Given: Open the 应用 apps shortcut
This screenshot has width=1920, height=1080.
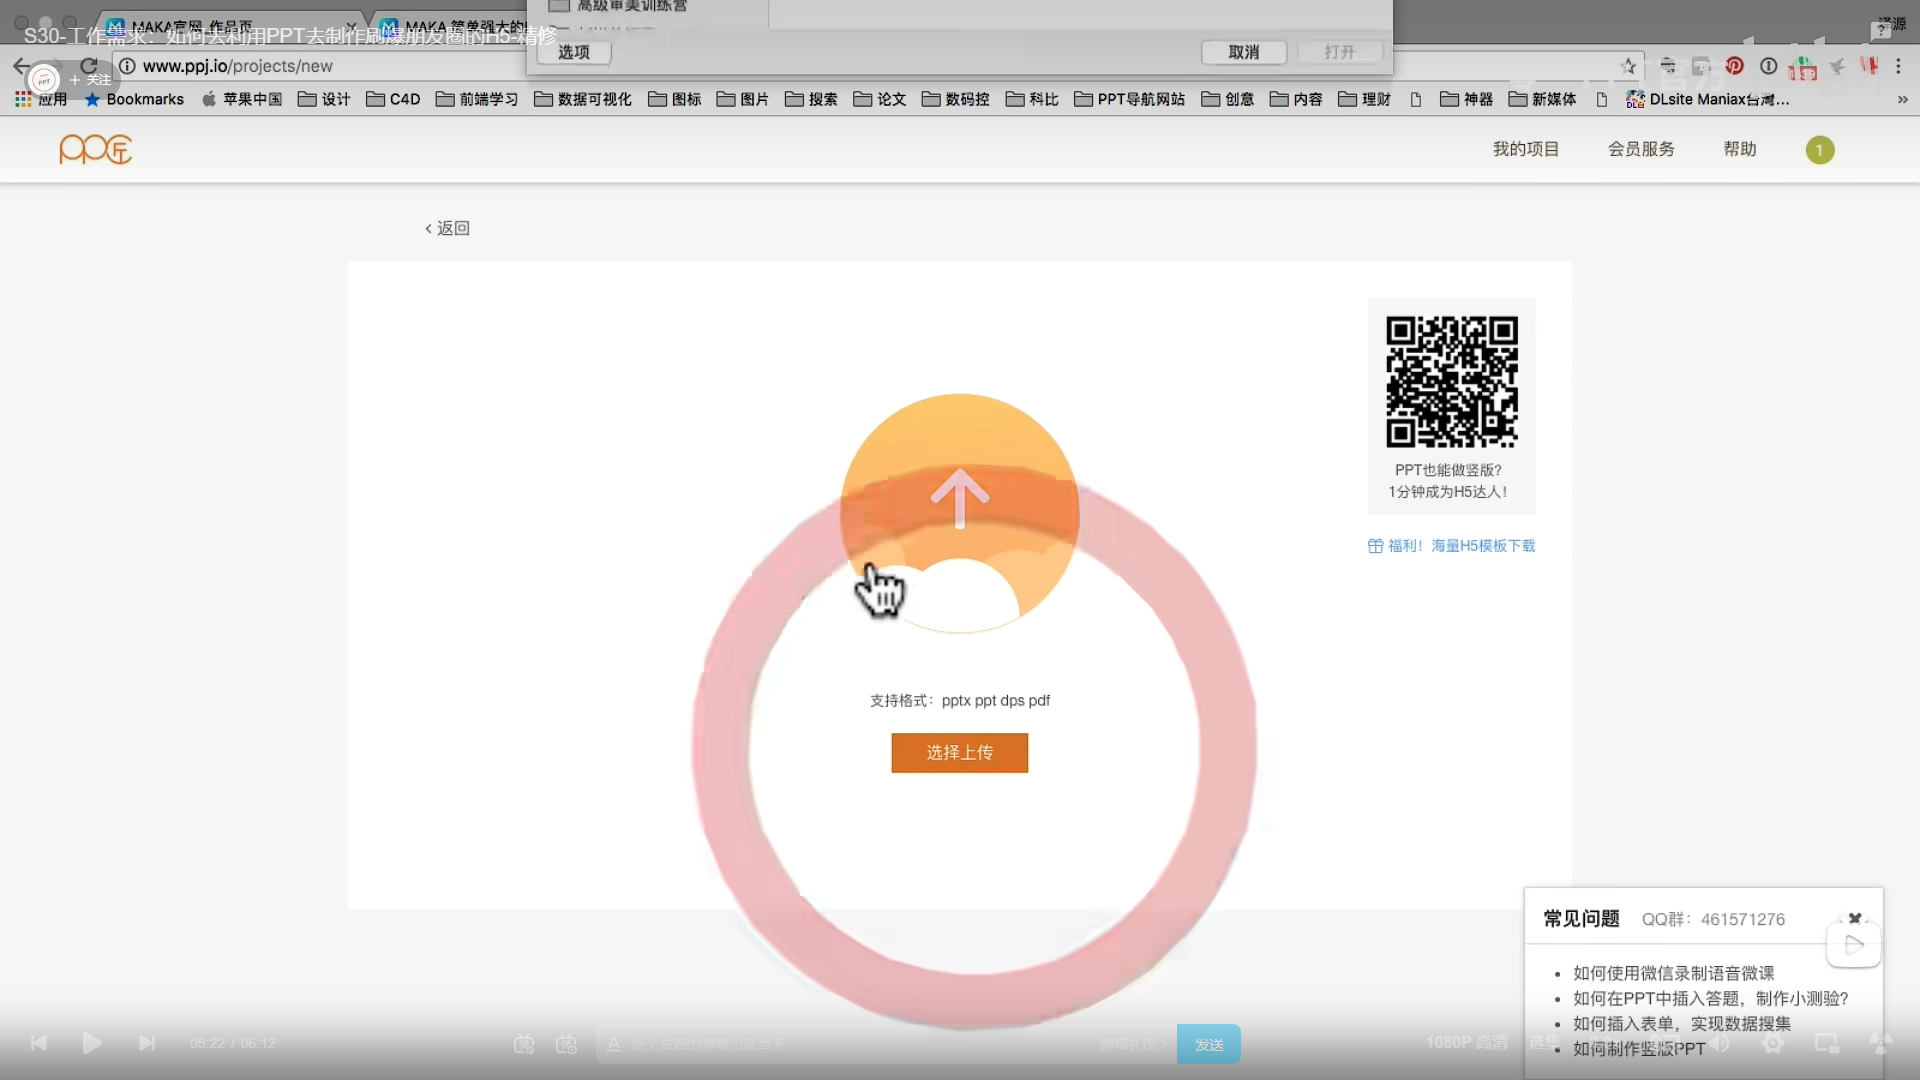Looking at the screenshot, I should (x=41, y=99).
